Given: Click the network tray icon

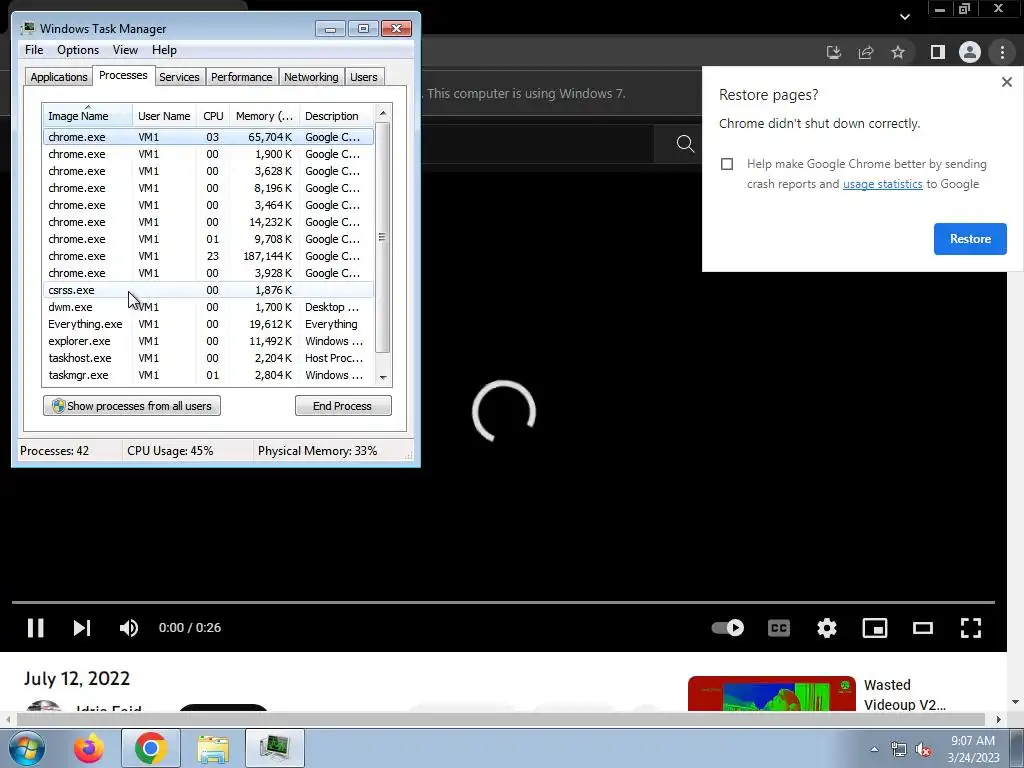Looking at the screenshot, I should coord(899,749).
